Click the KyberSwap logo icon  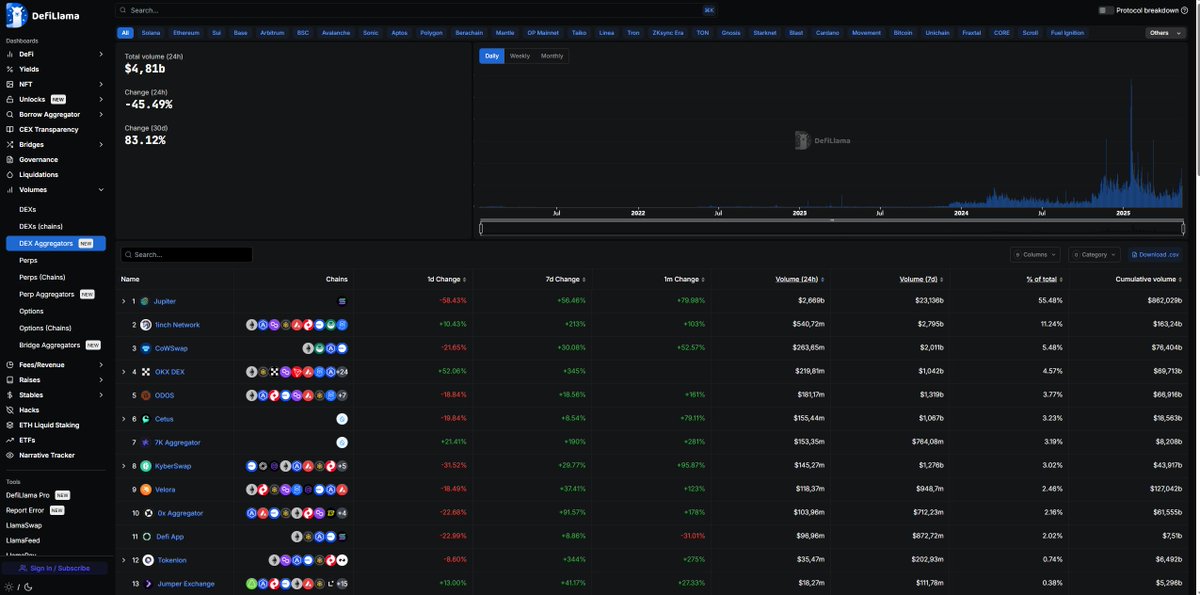146,466
